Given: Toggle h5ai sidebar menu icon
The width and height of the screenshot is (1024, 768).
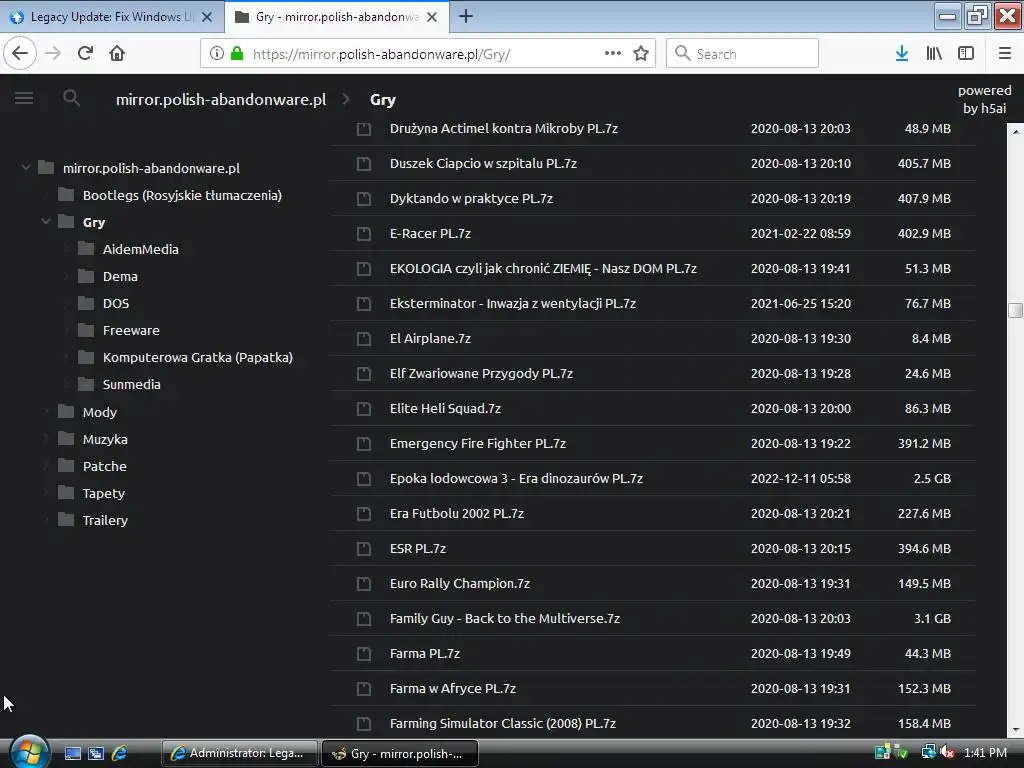Looking at the screenshot, I should coord(24,98).
